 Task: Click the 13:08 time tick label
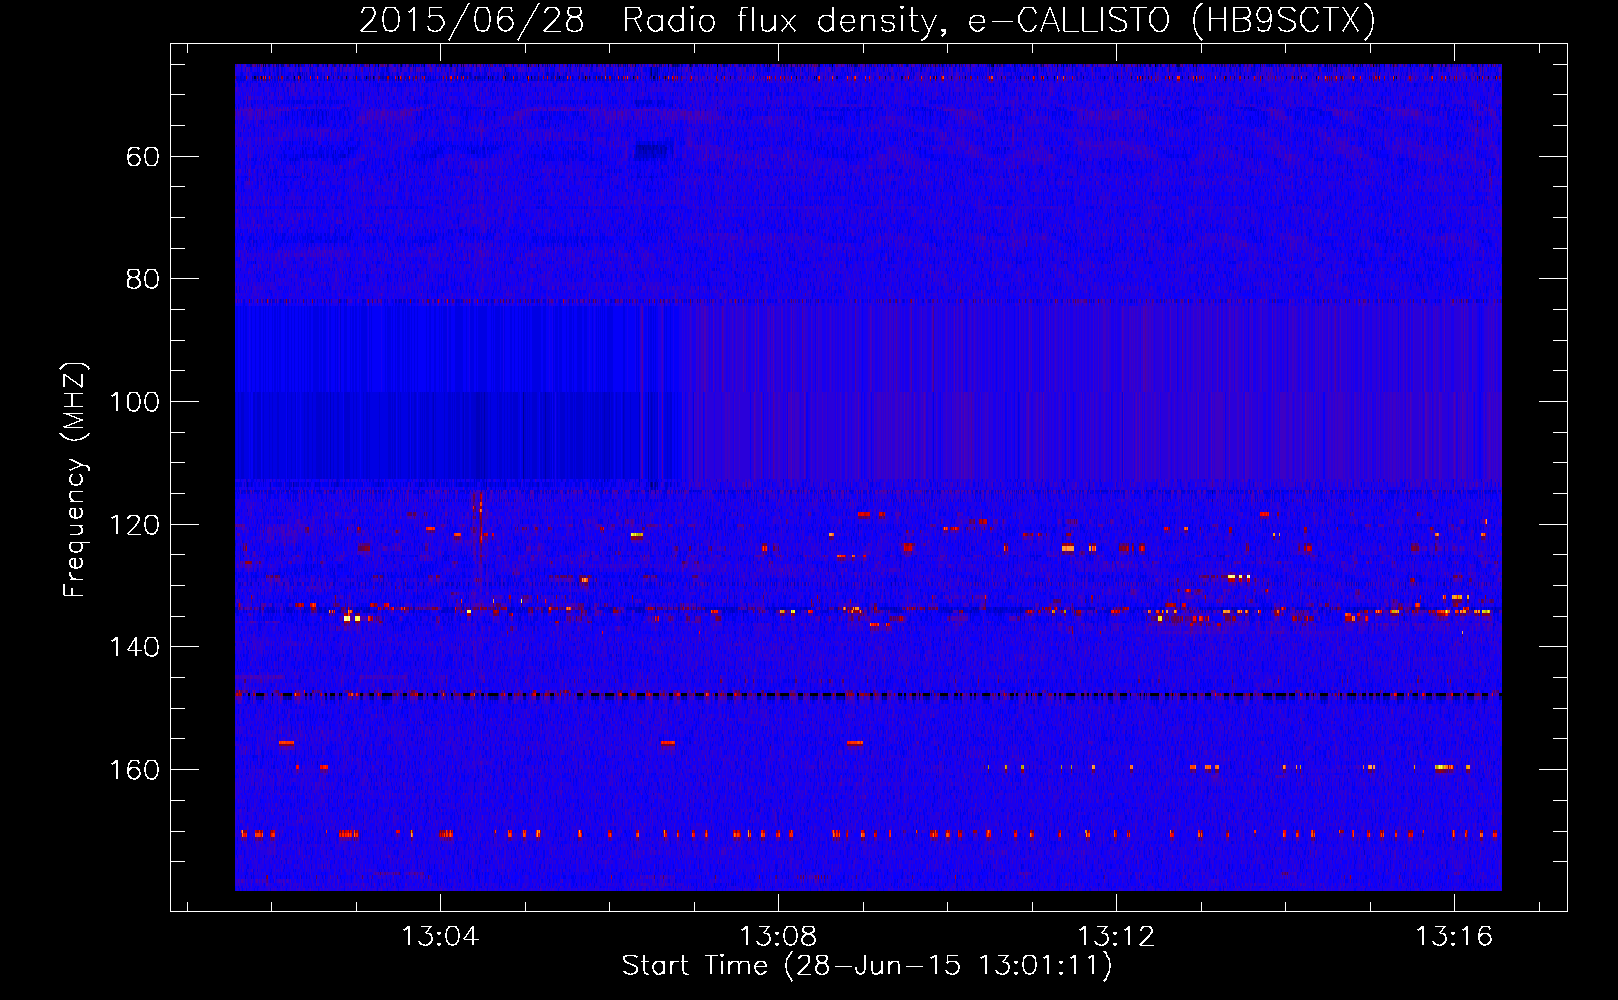[x=778, y=936]
